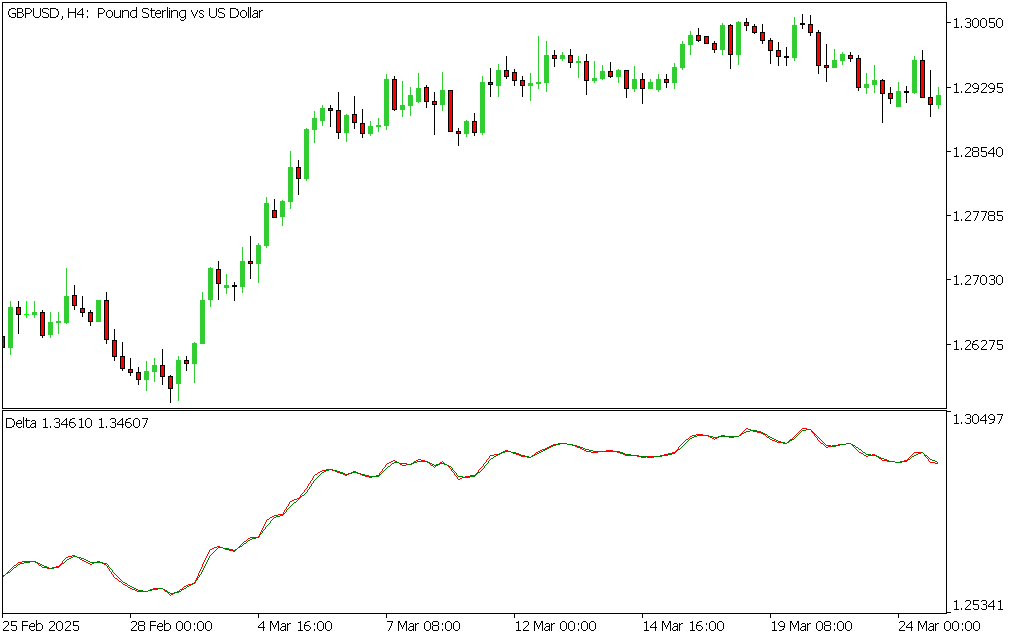
Task: Click the 1.28540 price axis label
Action: [981, 152]
